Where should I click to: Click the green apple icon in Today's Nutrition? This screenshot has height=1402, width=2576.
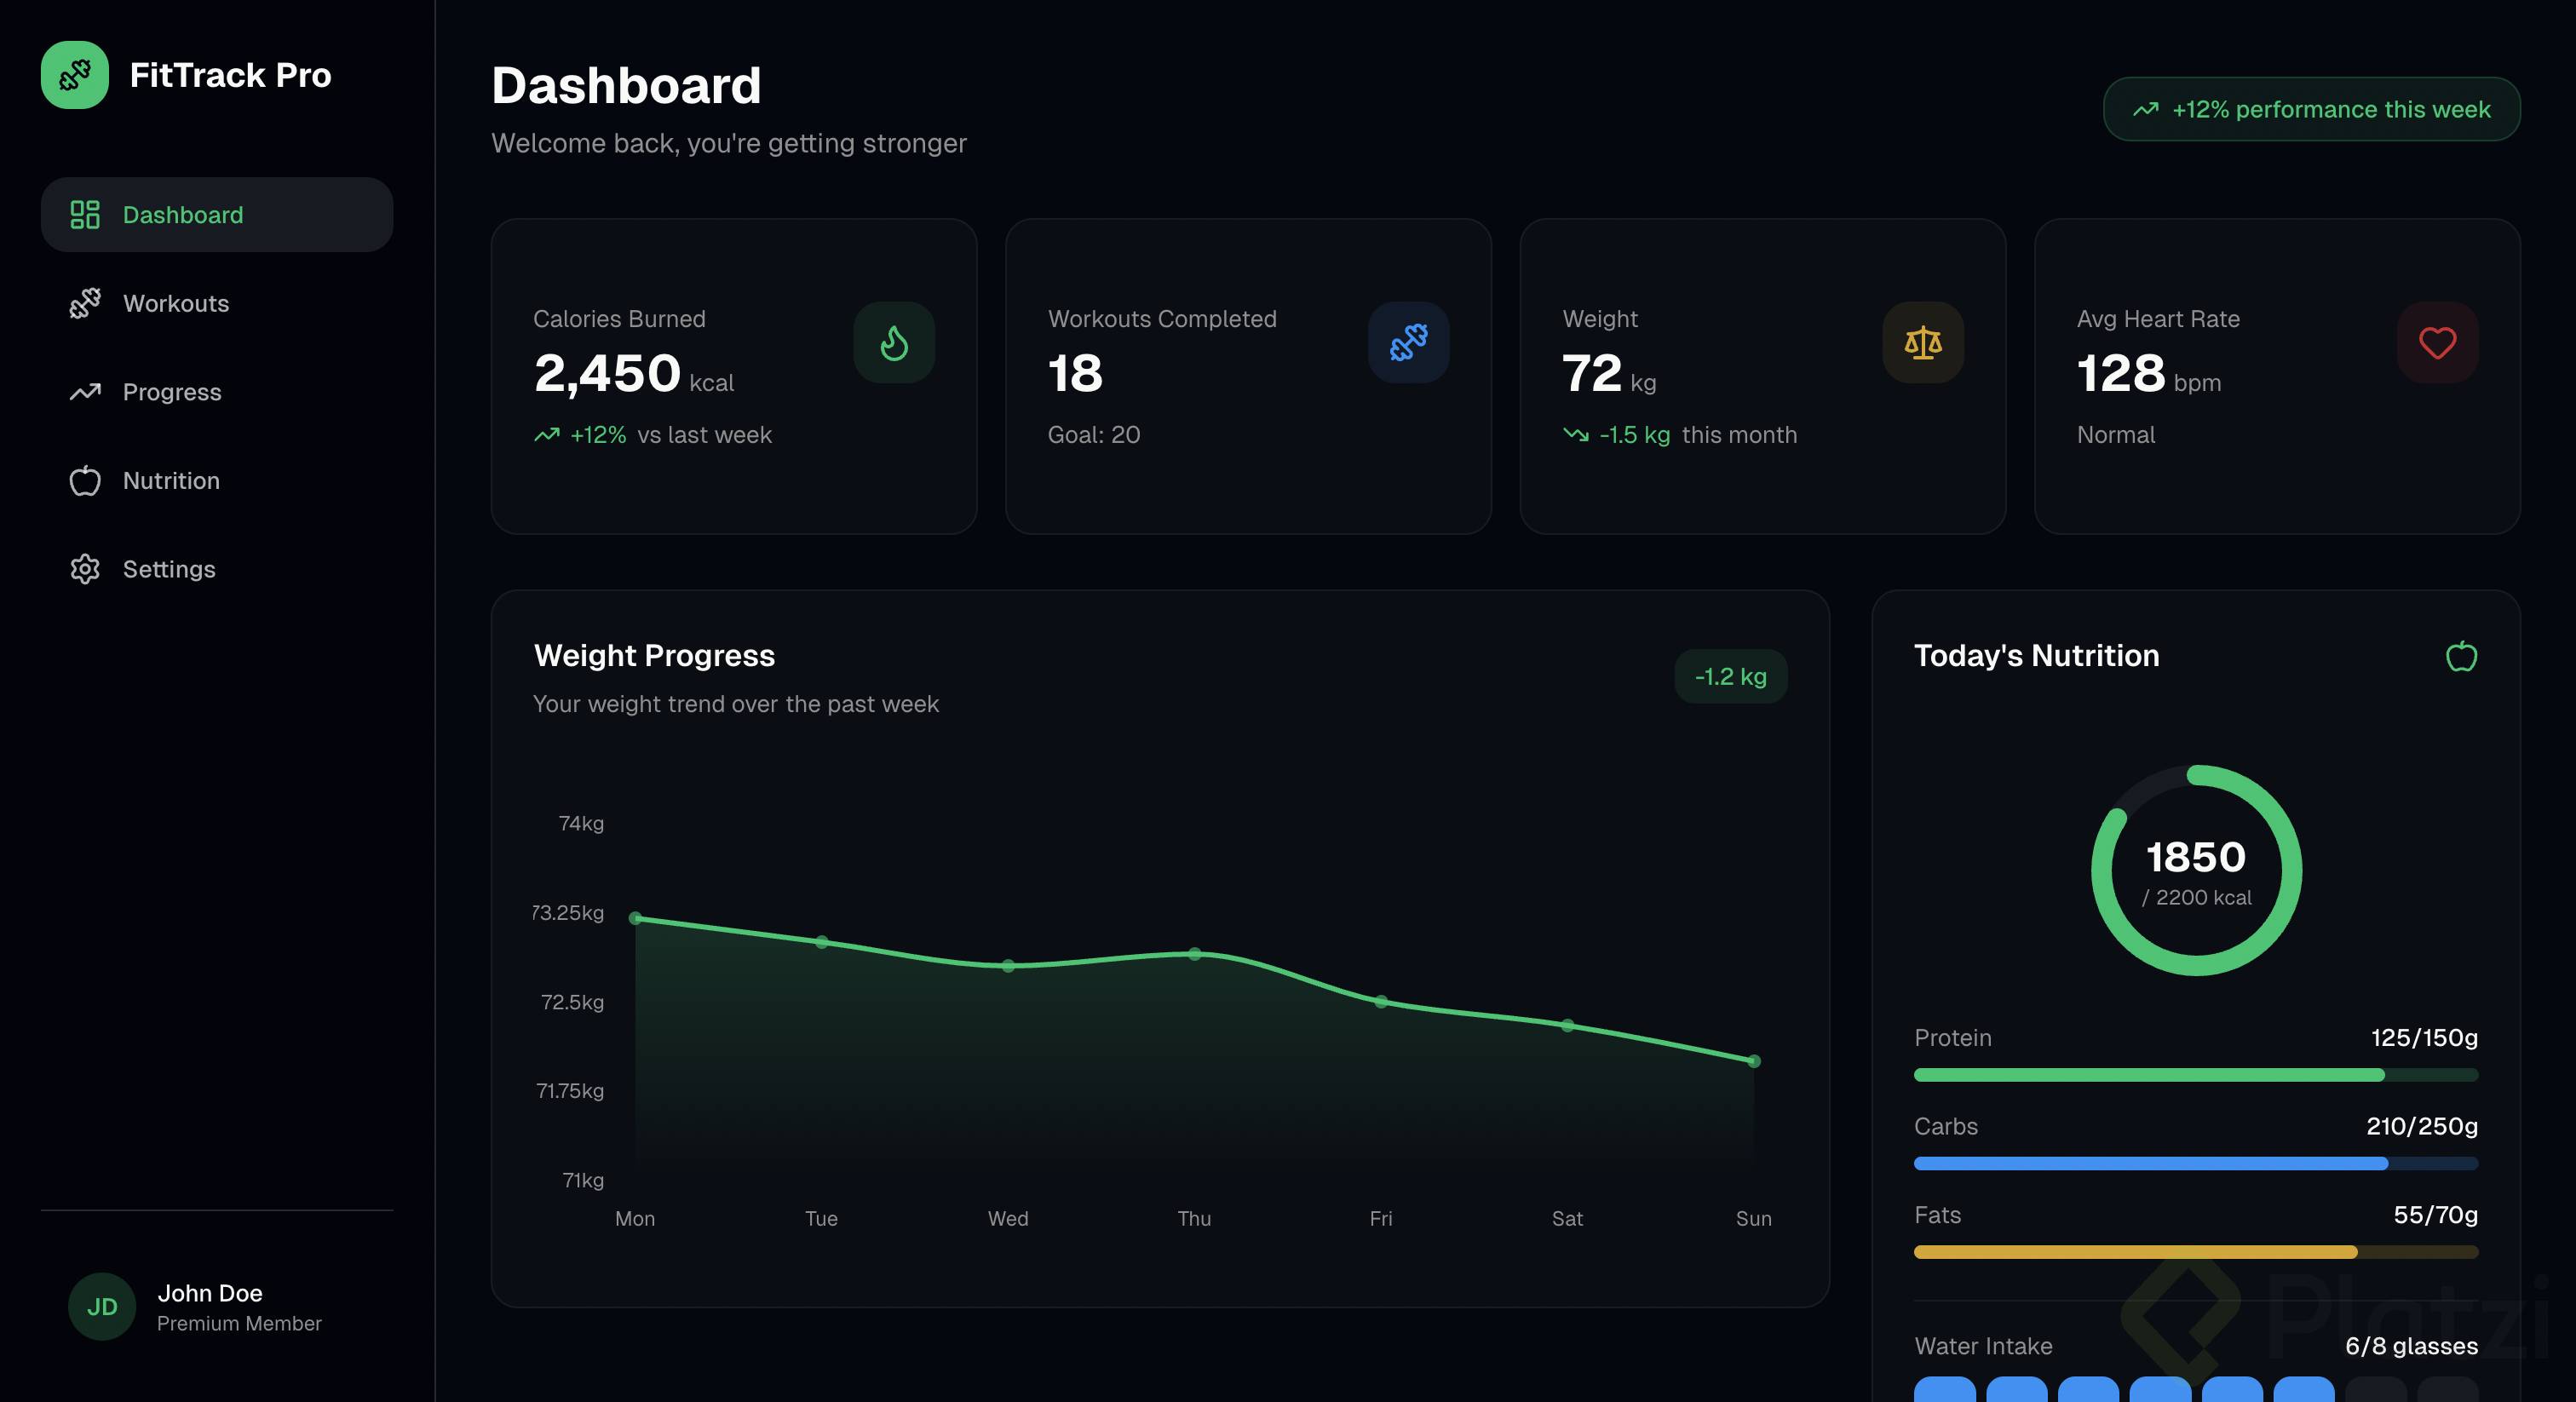tap(2461, 657)
